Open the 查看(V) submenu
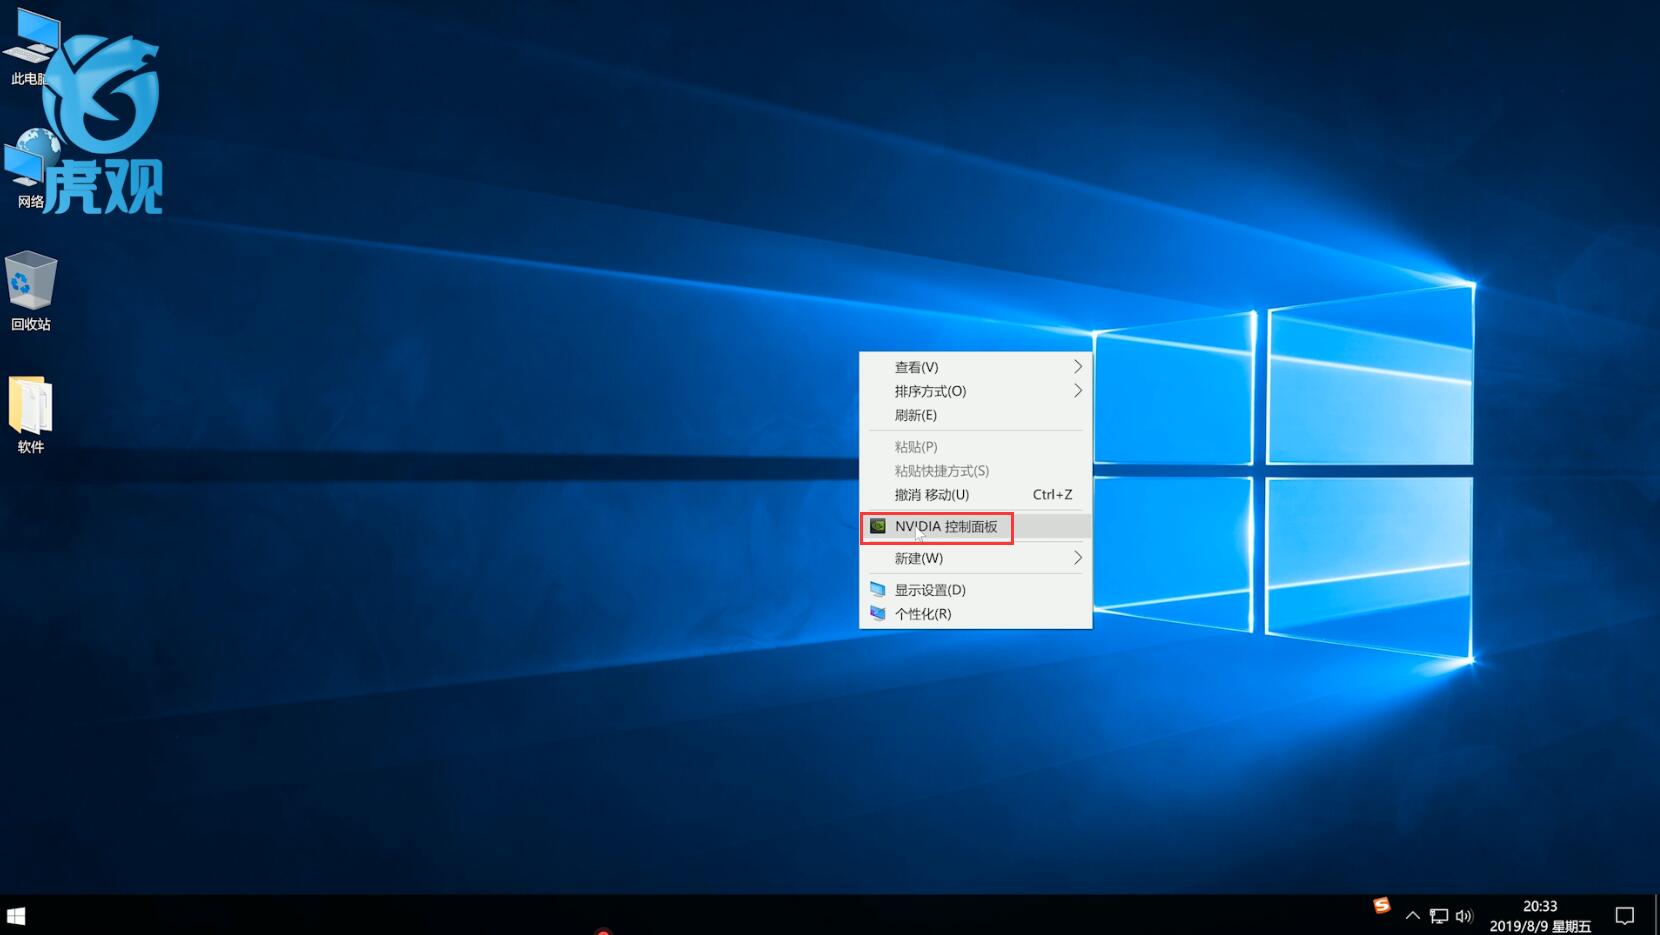This screenshot has width=1660, height=935. point(976,367)
